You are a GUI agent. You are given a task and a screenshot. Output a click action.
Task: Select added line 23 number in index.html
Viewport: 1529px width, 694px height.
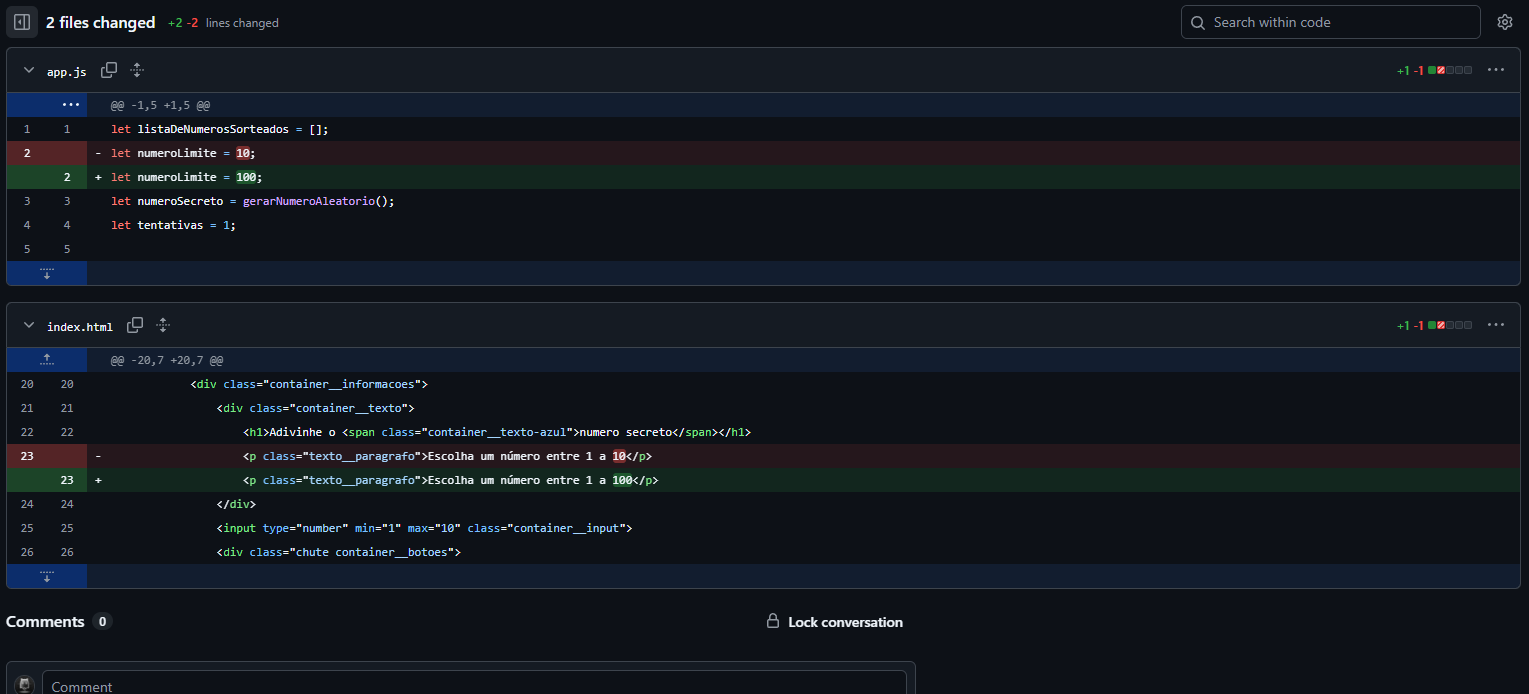(x=67, y=480)
